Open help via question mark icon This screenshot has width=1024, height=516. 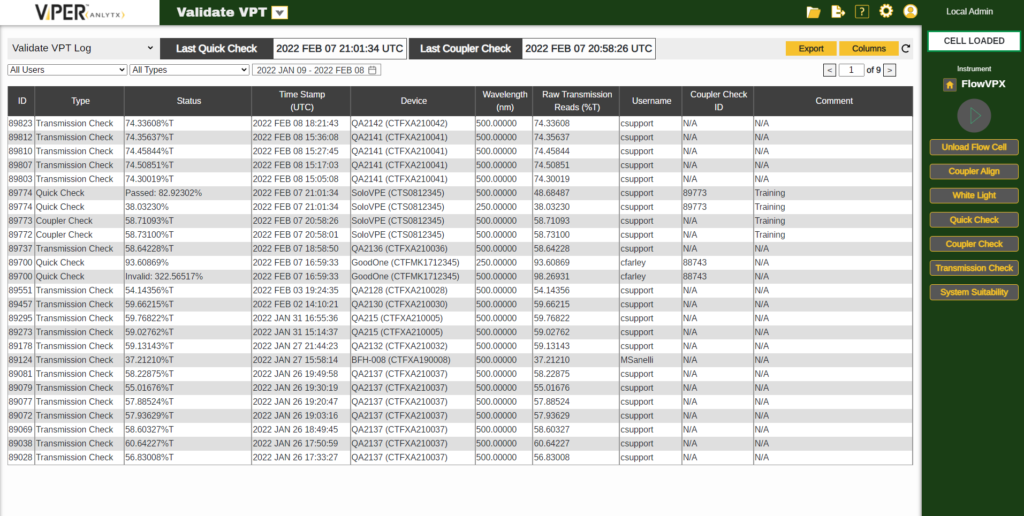[862, 12]
